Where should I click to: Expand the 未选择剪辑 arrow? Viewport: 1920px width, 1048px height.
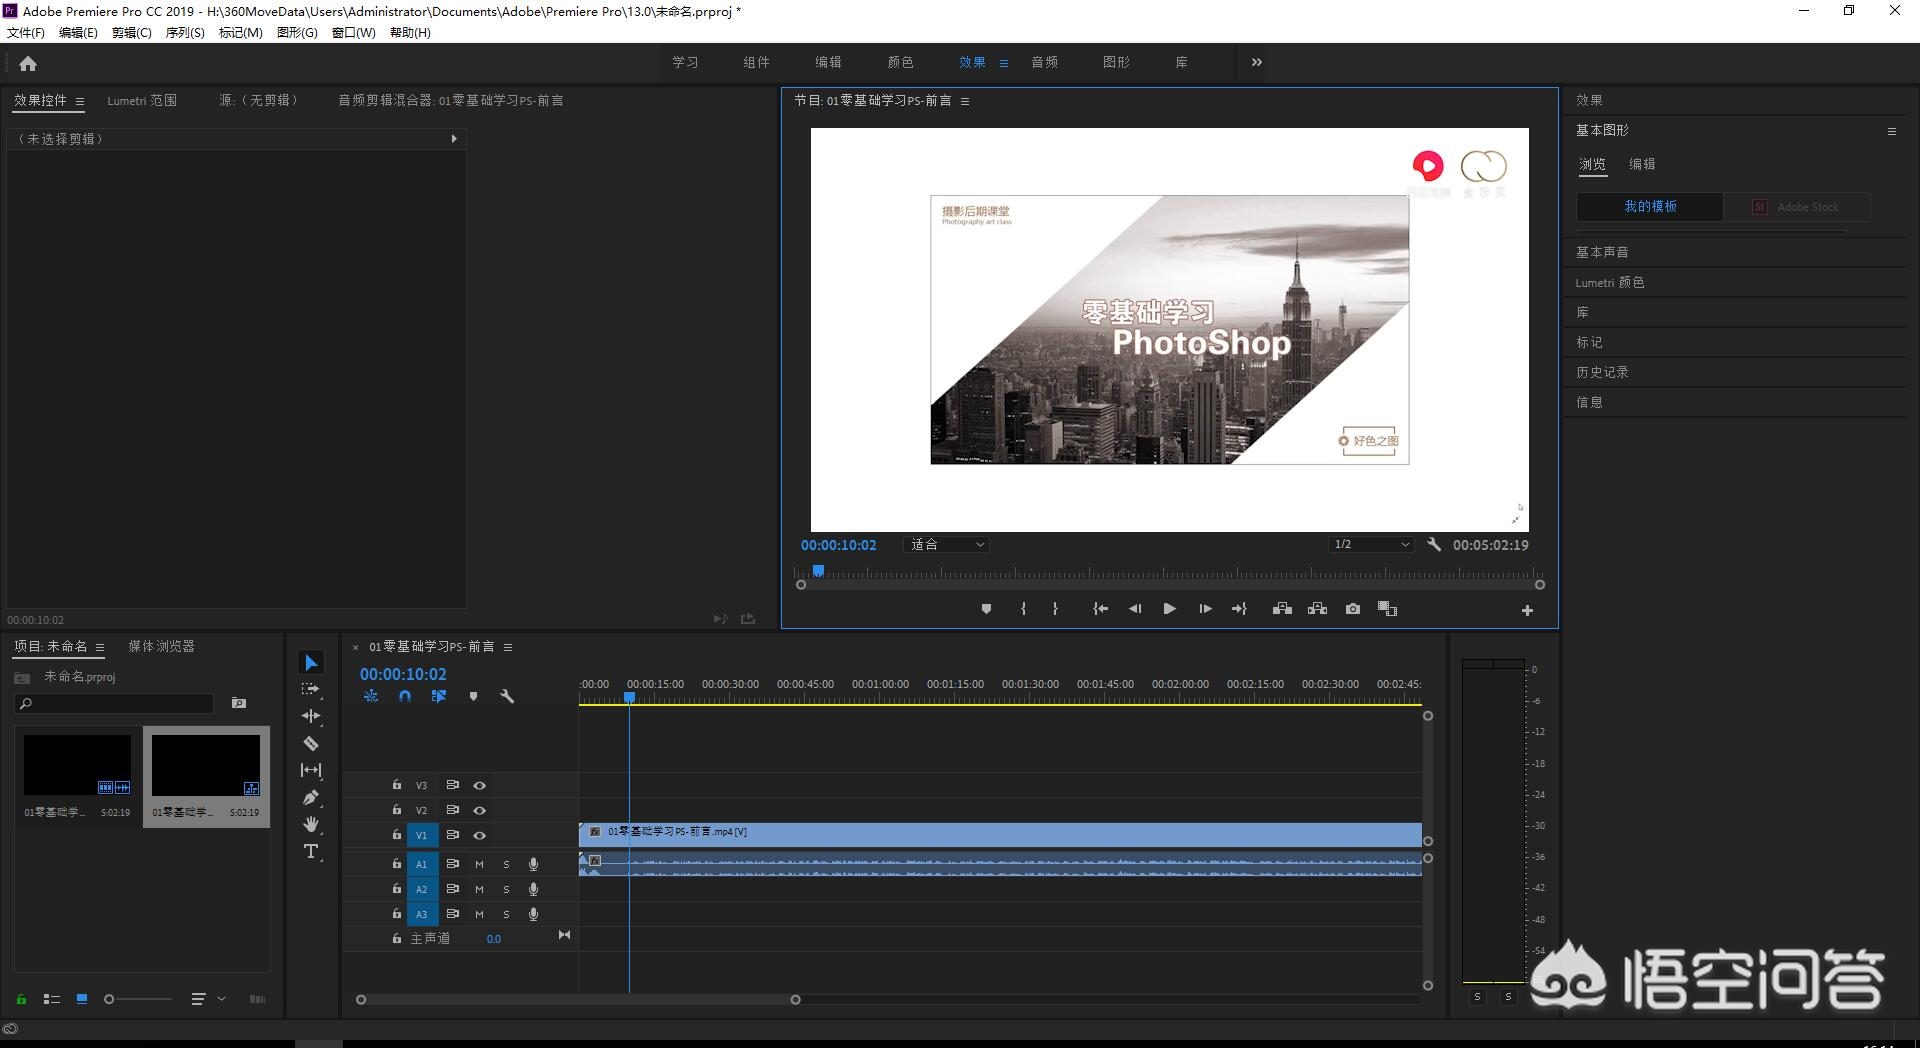click(x=454, y=139)
